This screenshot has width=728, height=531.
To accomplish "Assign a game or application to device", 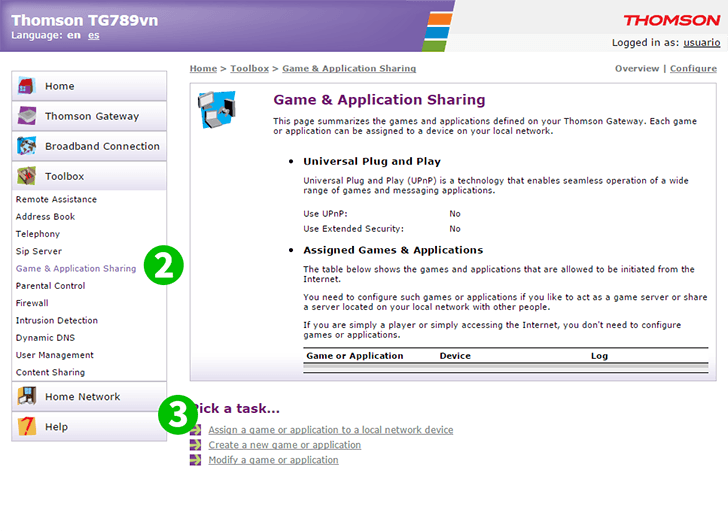I will pyautogui.click(x=331, y=430).
